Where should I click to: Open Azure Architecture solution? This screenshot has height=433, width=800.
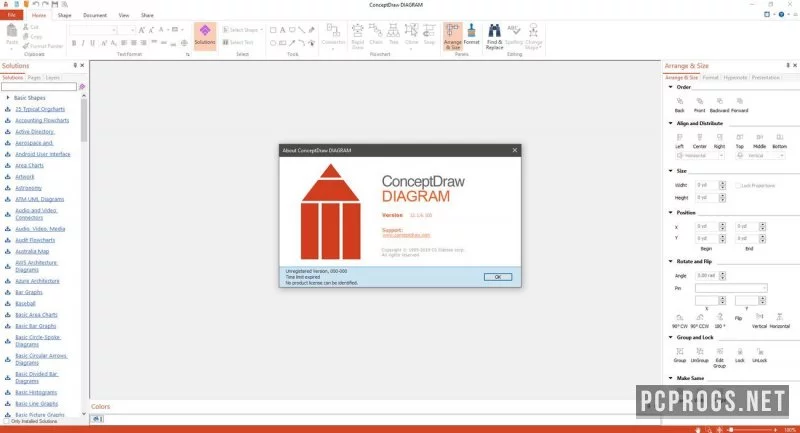coord(37,281)
